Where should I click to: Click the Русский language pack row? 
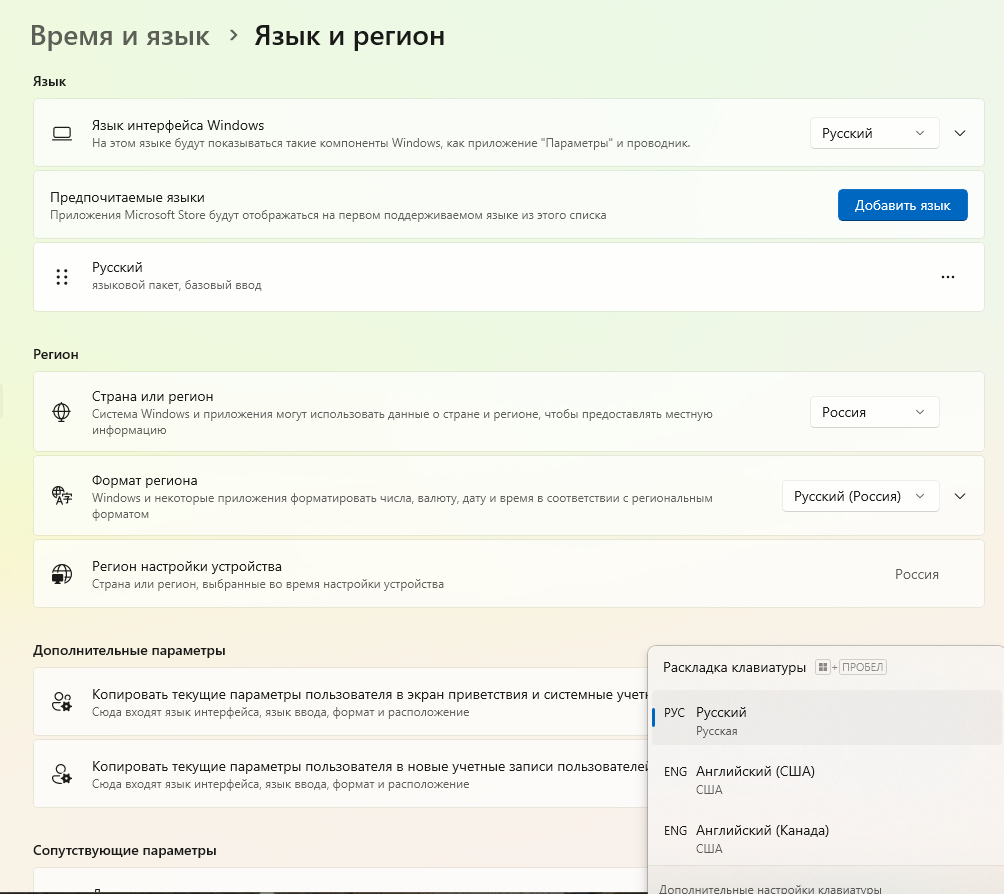[x=508, y=277]
